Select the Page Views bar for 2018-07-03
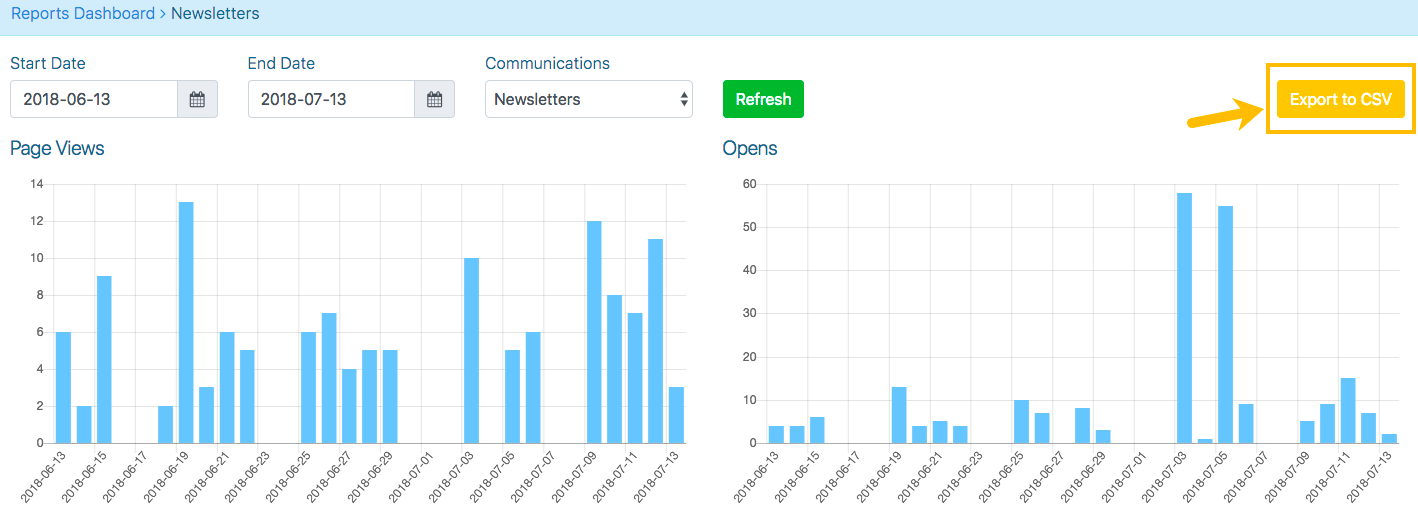The image size is (1418, 520). coord(471,350)
